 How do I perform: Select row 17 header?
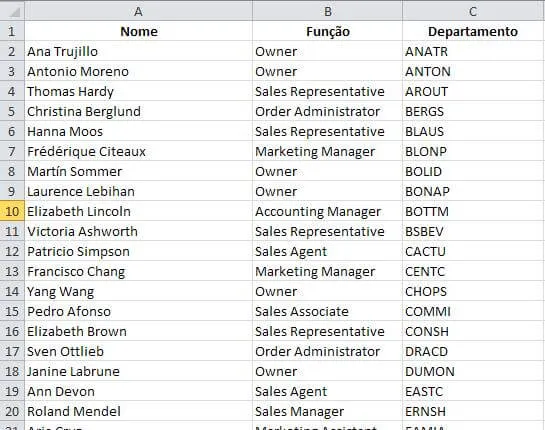[12, 351]
